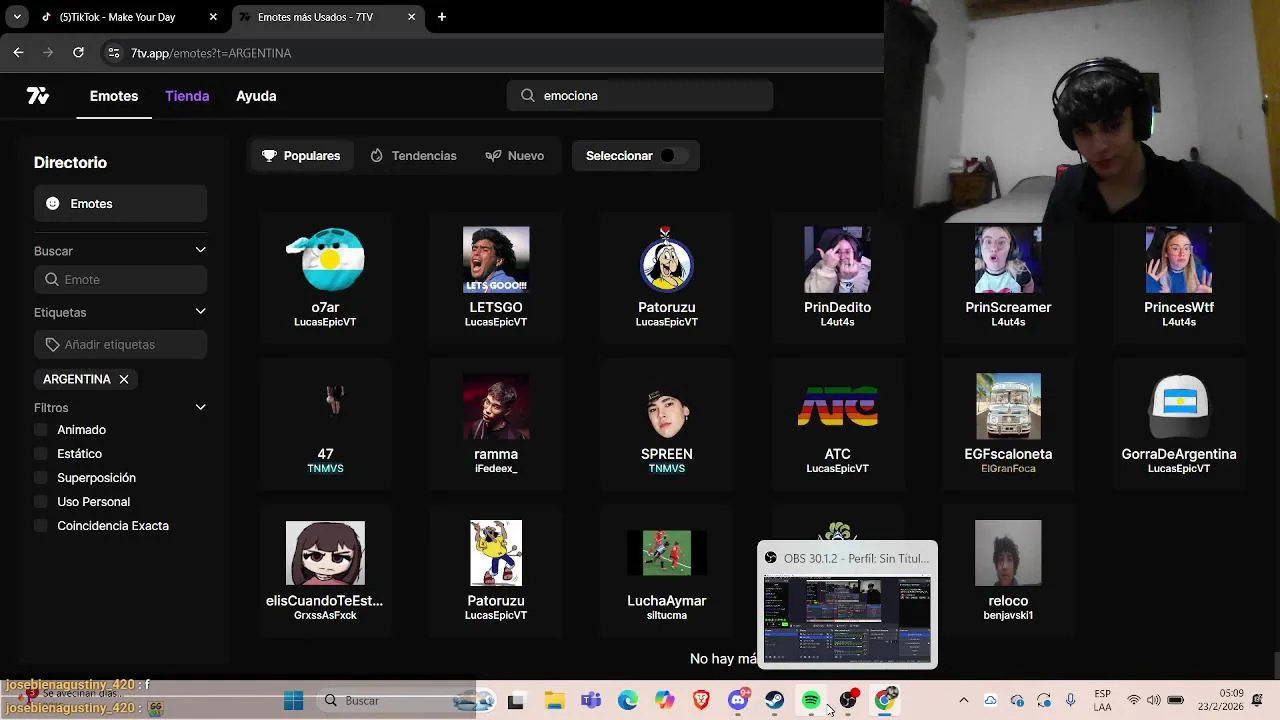Open Microsoft Edge from taskbar
The width and height of the screenshot is (1280, 720).
[x=628, y=701]
